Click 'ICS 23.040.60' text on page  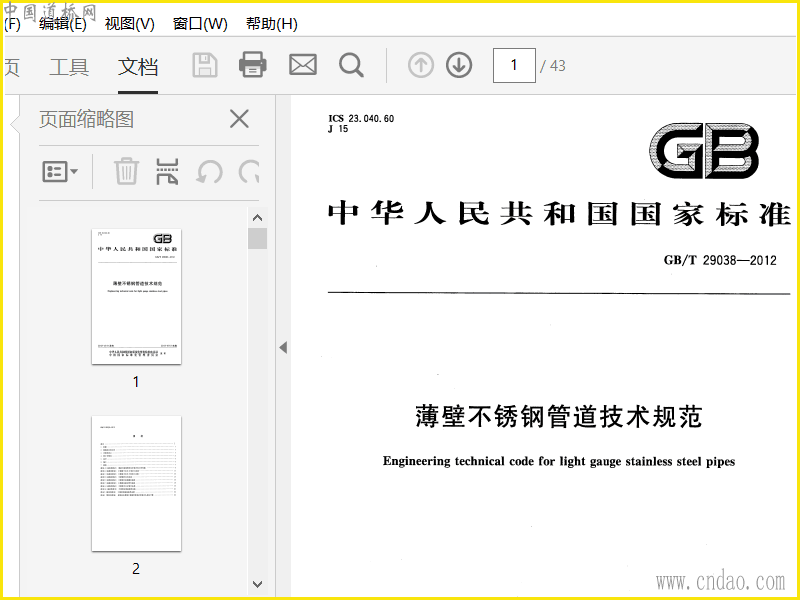pos(361,118)
